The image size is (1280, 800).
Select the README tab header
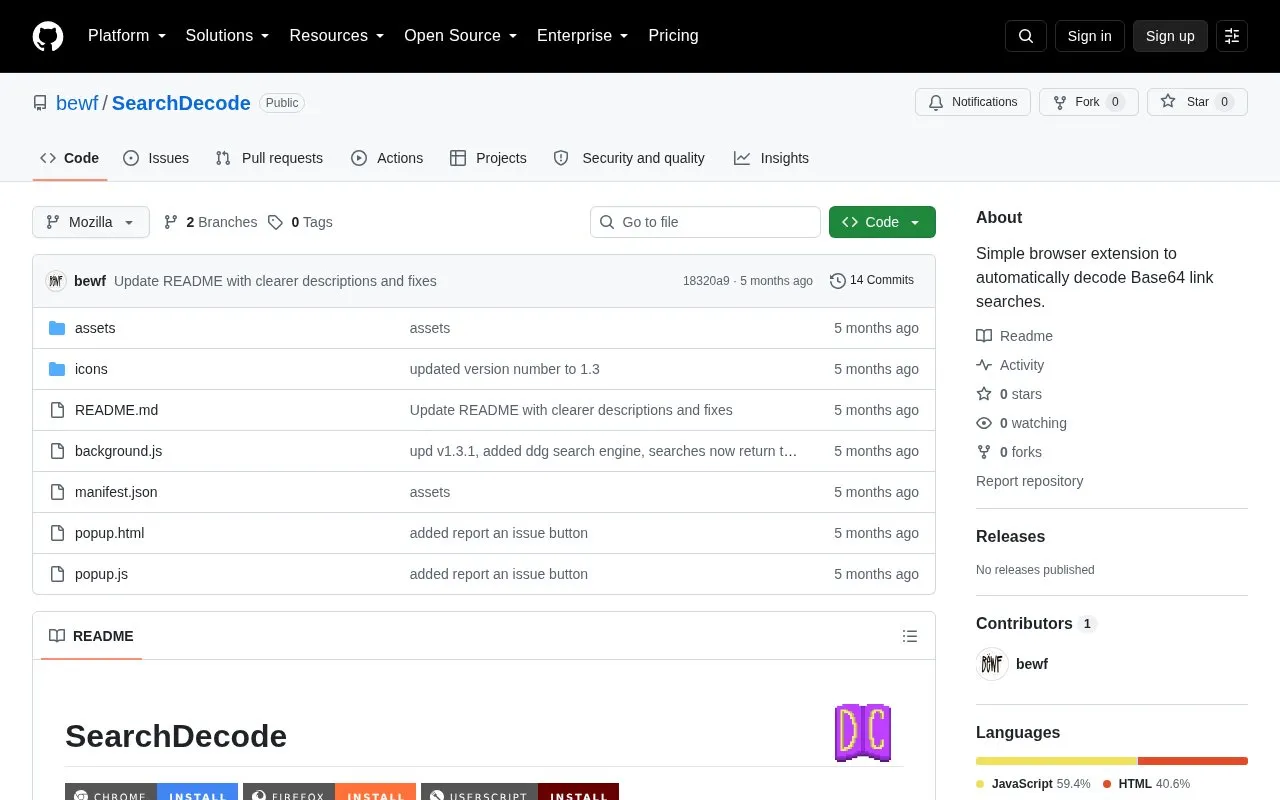pyautogui.click(x=91, y=636)
